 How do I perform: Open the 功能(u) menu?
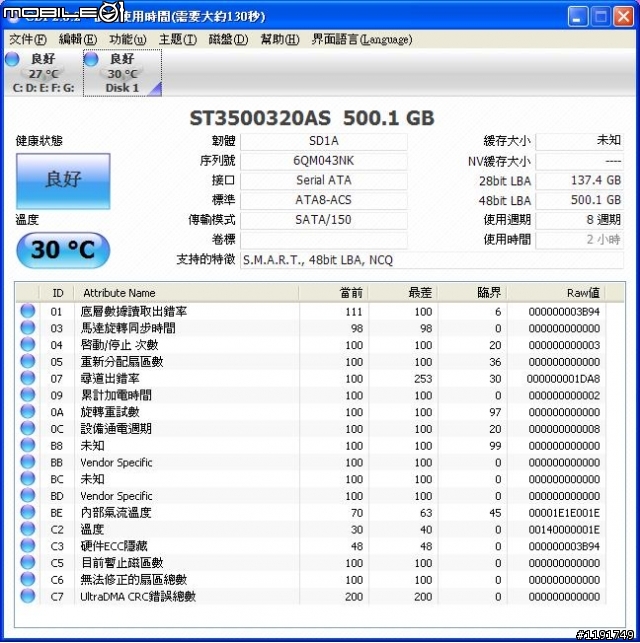128,39
